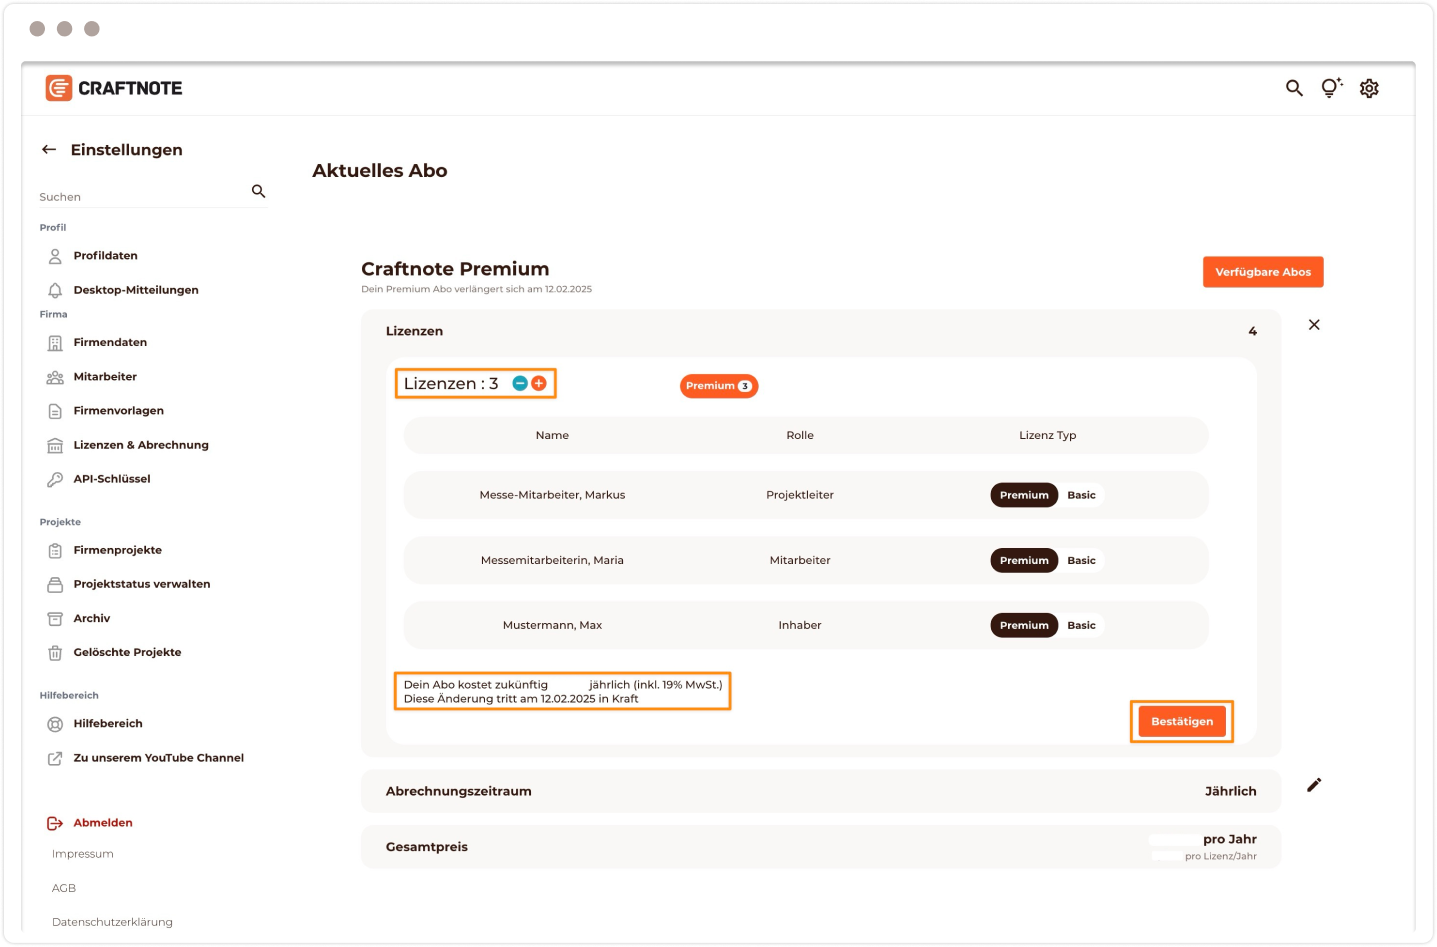Increase license count with plus icon
The width and height of the screenshot is (1437, 947).
539,384
